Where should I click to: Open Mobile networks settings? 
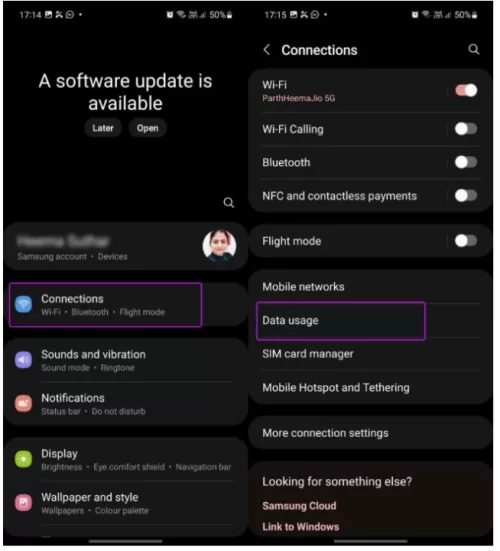click(371, 287)
